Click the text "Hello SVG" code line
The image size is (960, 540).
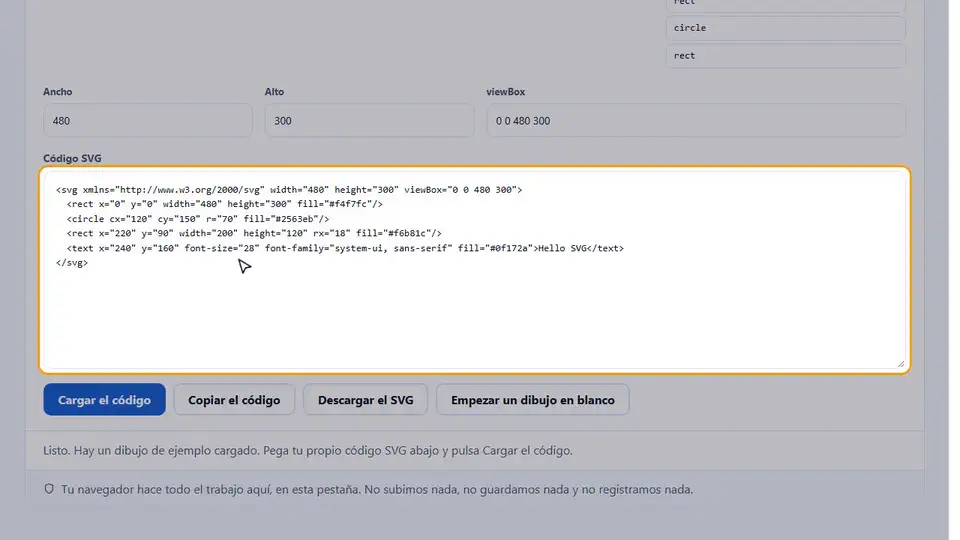click(x=345, y=248)
